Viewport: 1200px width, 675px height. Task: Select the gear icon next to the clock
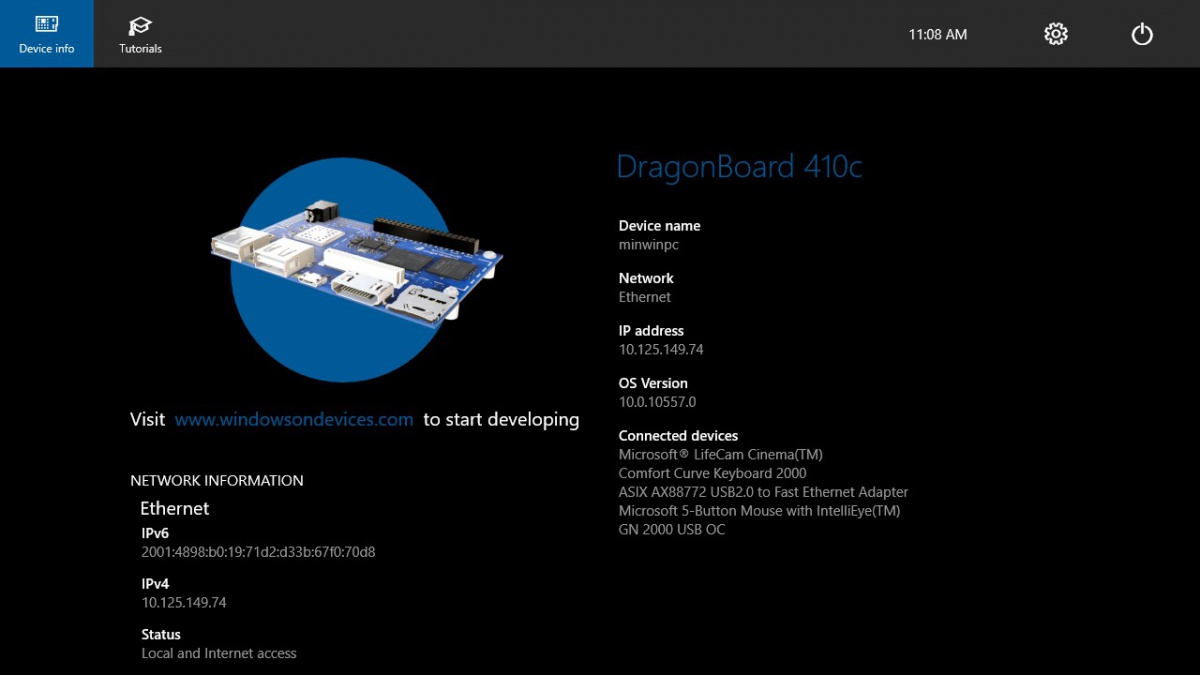coord(1055,33)
